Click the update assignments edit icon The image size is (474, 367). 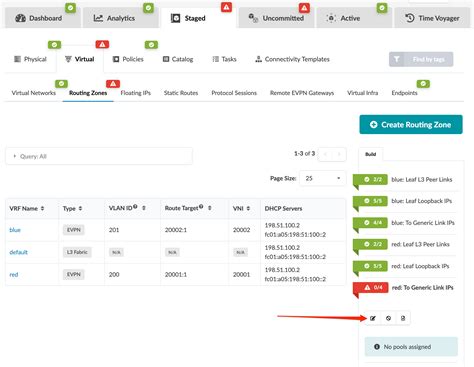(x=373, y=318)
